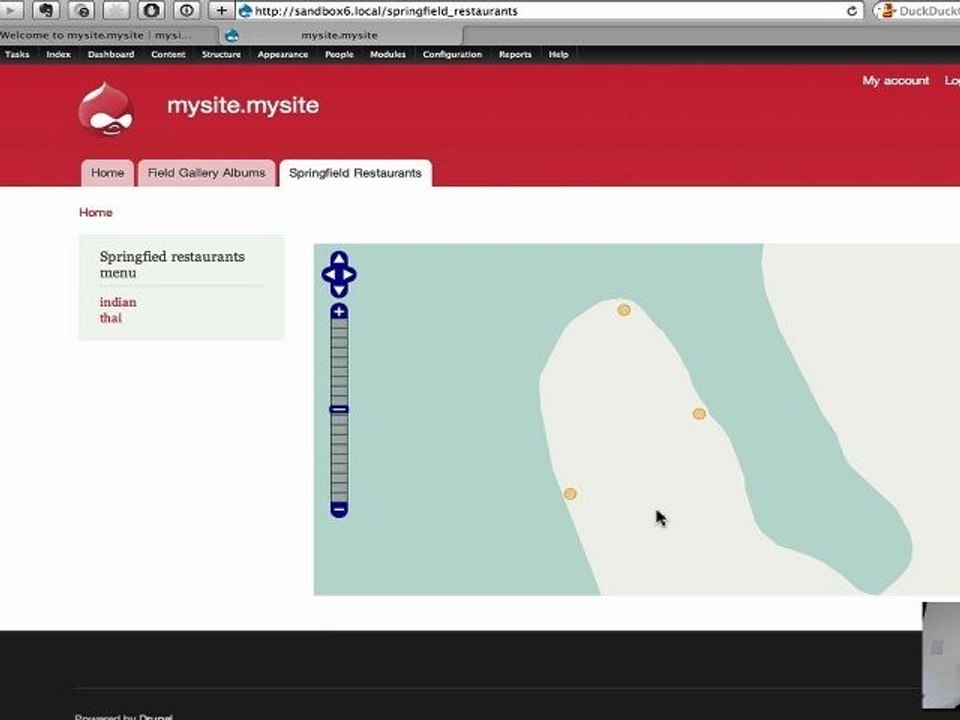Zoom out with the map minus button

[339, 509]
